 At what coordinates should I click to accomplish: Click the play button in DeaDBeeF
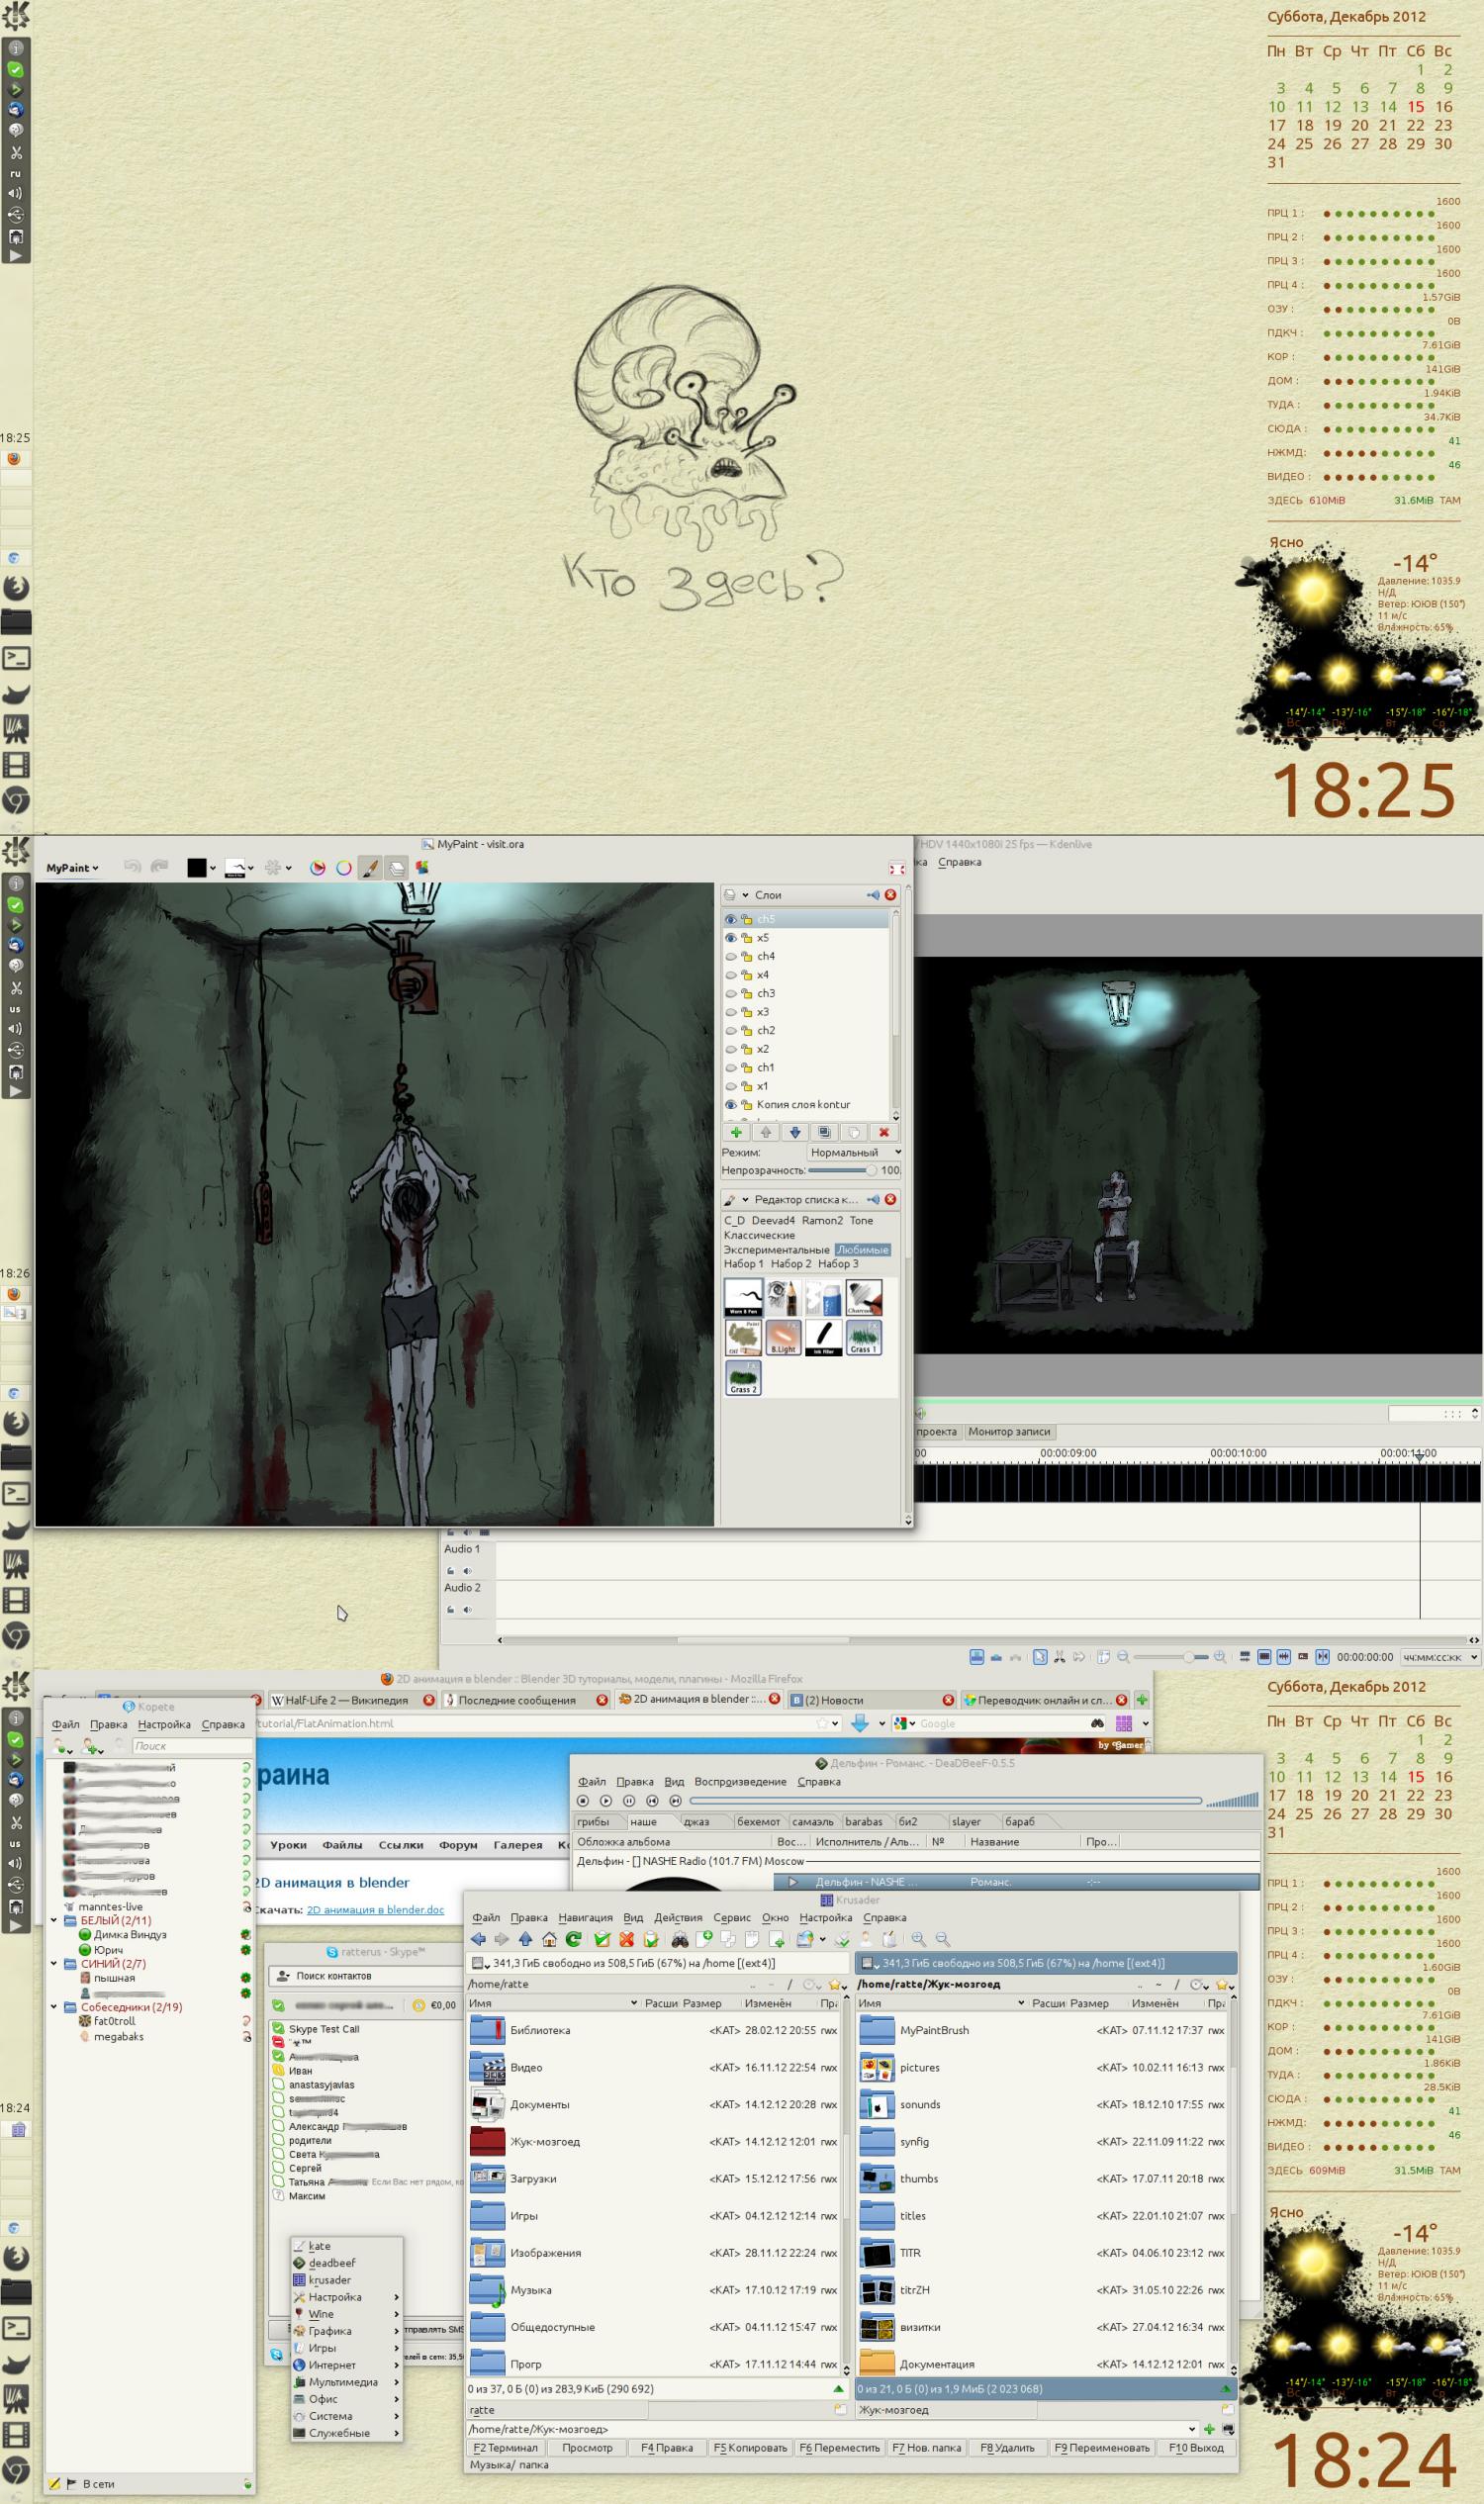click(x=606, y=1801)
